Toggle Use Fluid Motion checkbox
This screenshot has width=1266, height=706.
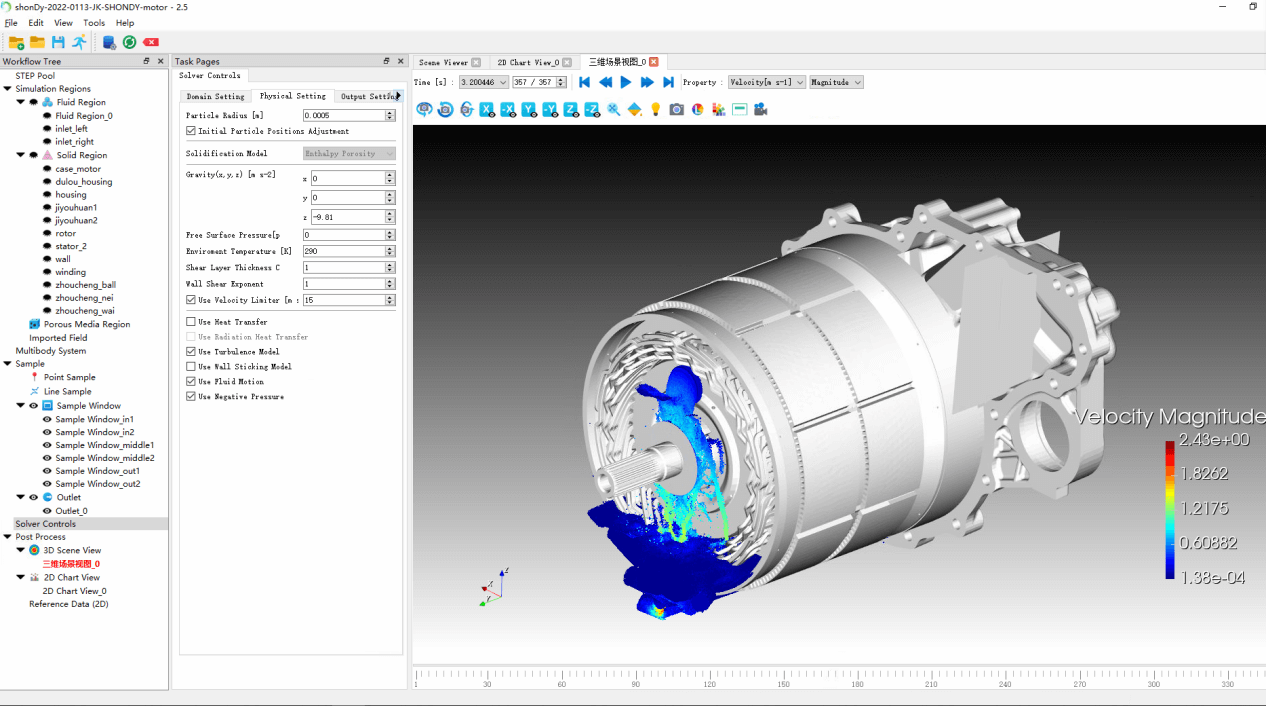click(x=191, y=382)
